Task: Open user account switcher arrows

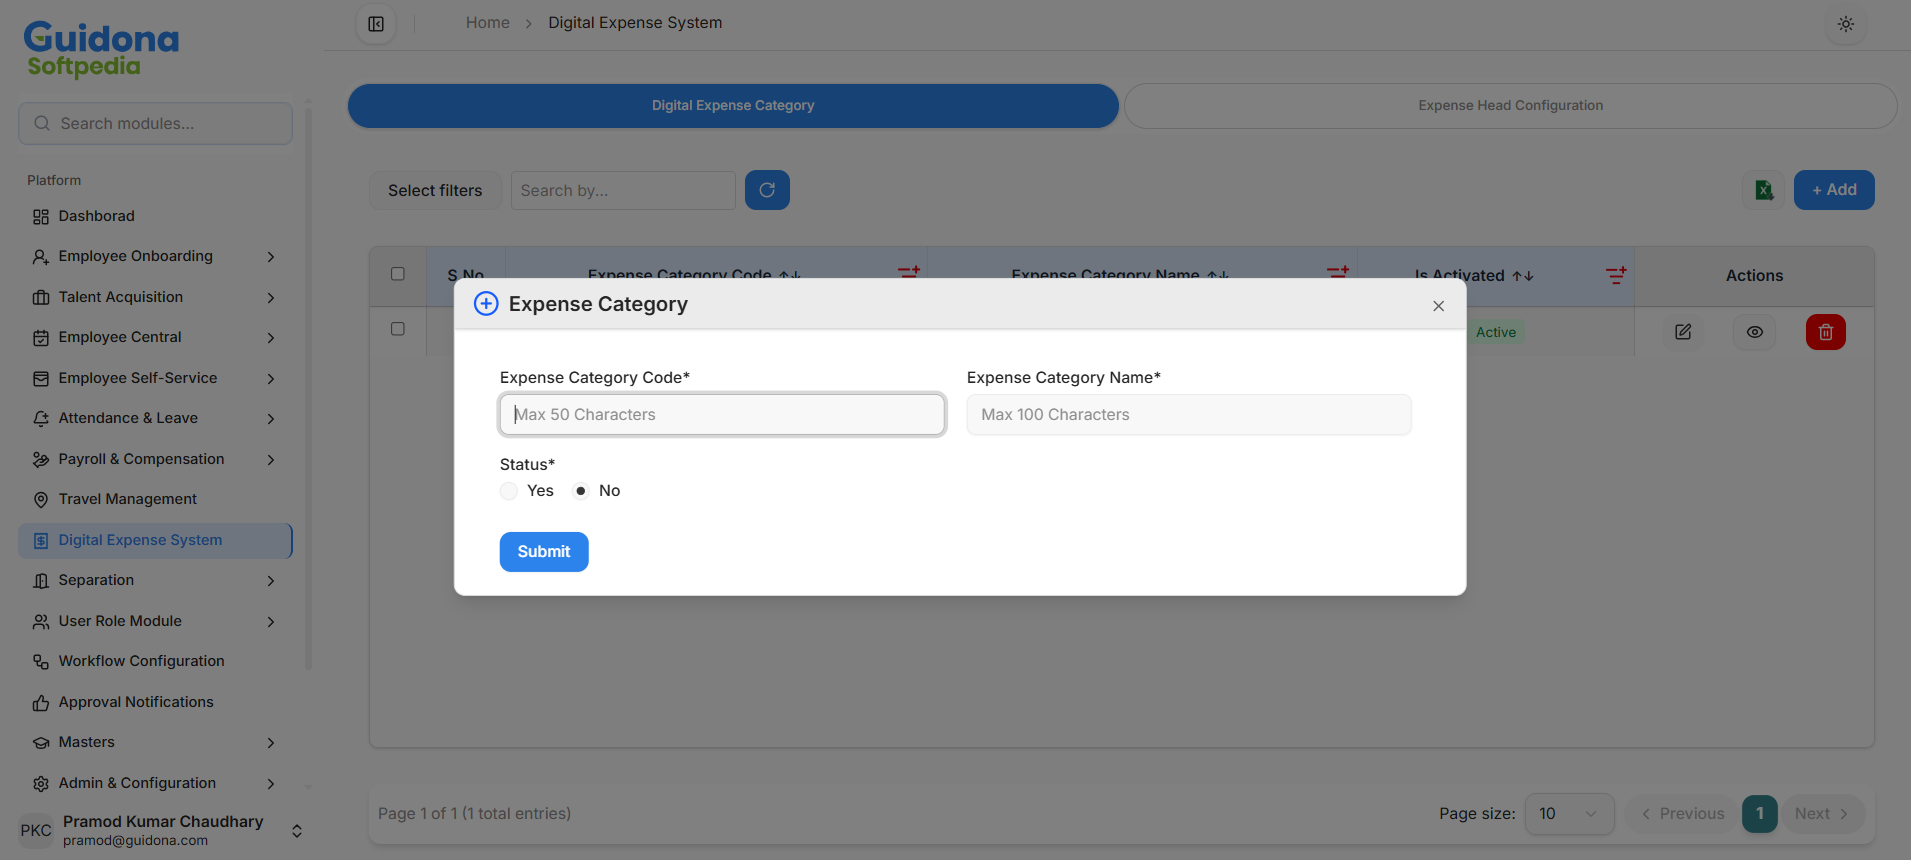Action: (297, 831)
